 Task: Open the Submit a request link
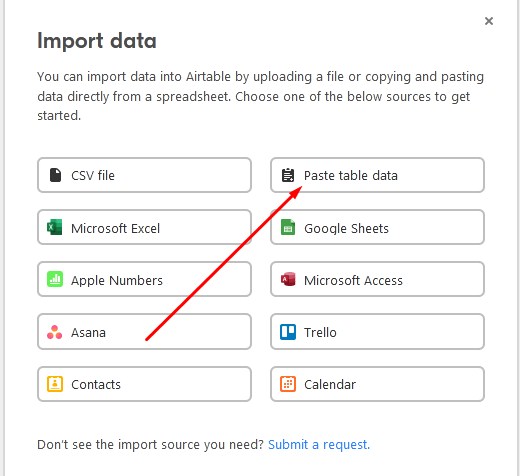[x=319, y=445]
